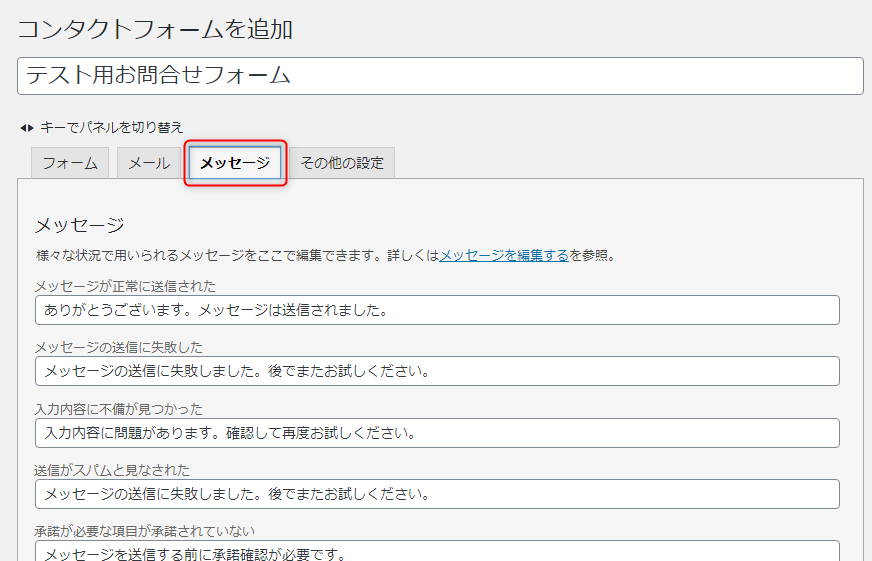Edit the メッセージの送信に失敗した field
Image resolution: width=872 pixels, height=561 pixels.
click(x=437, y=371)
